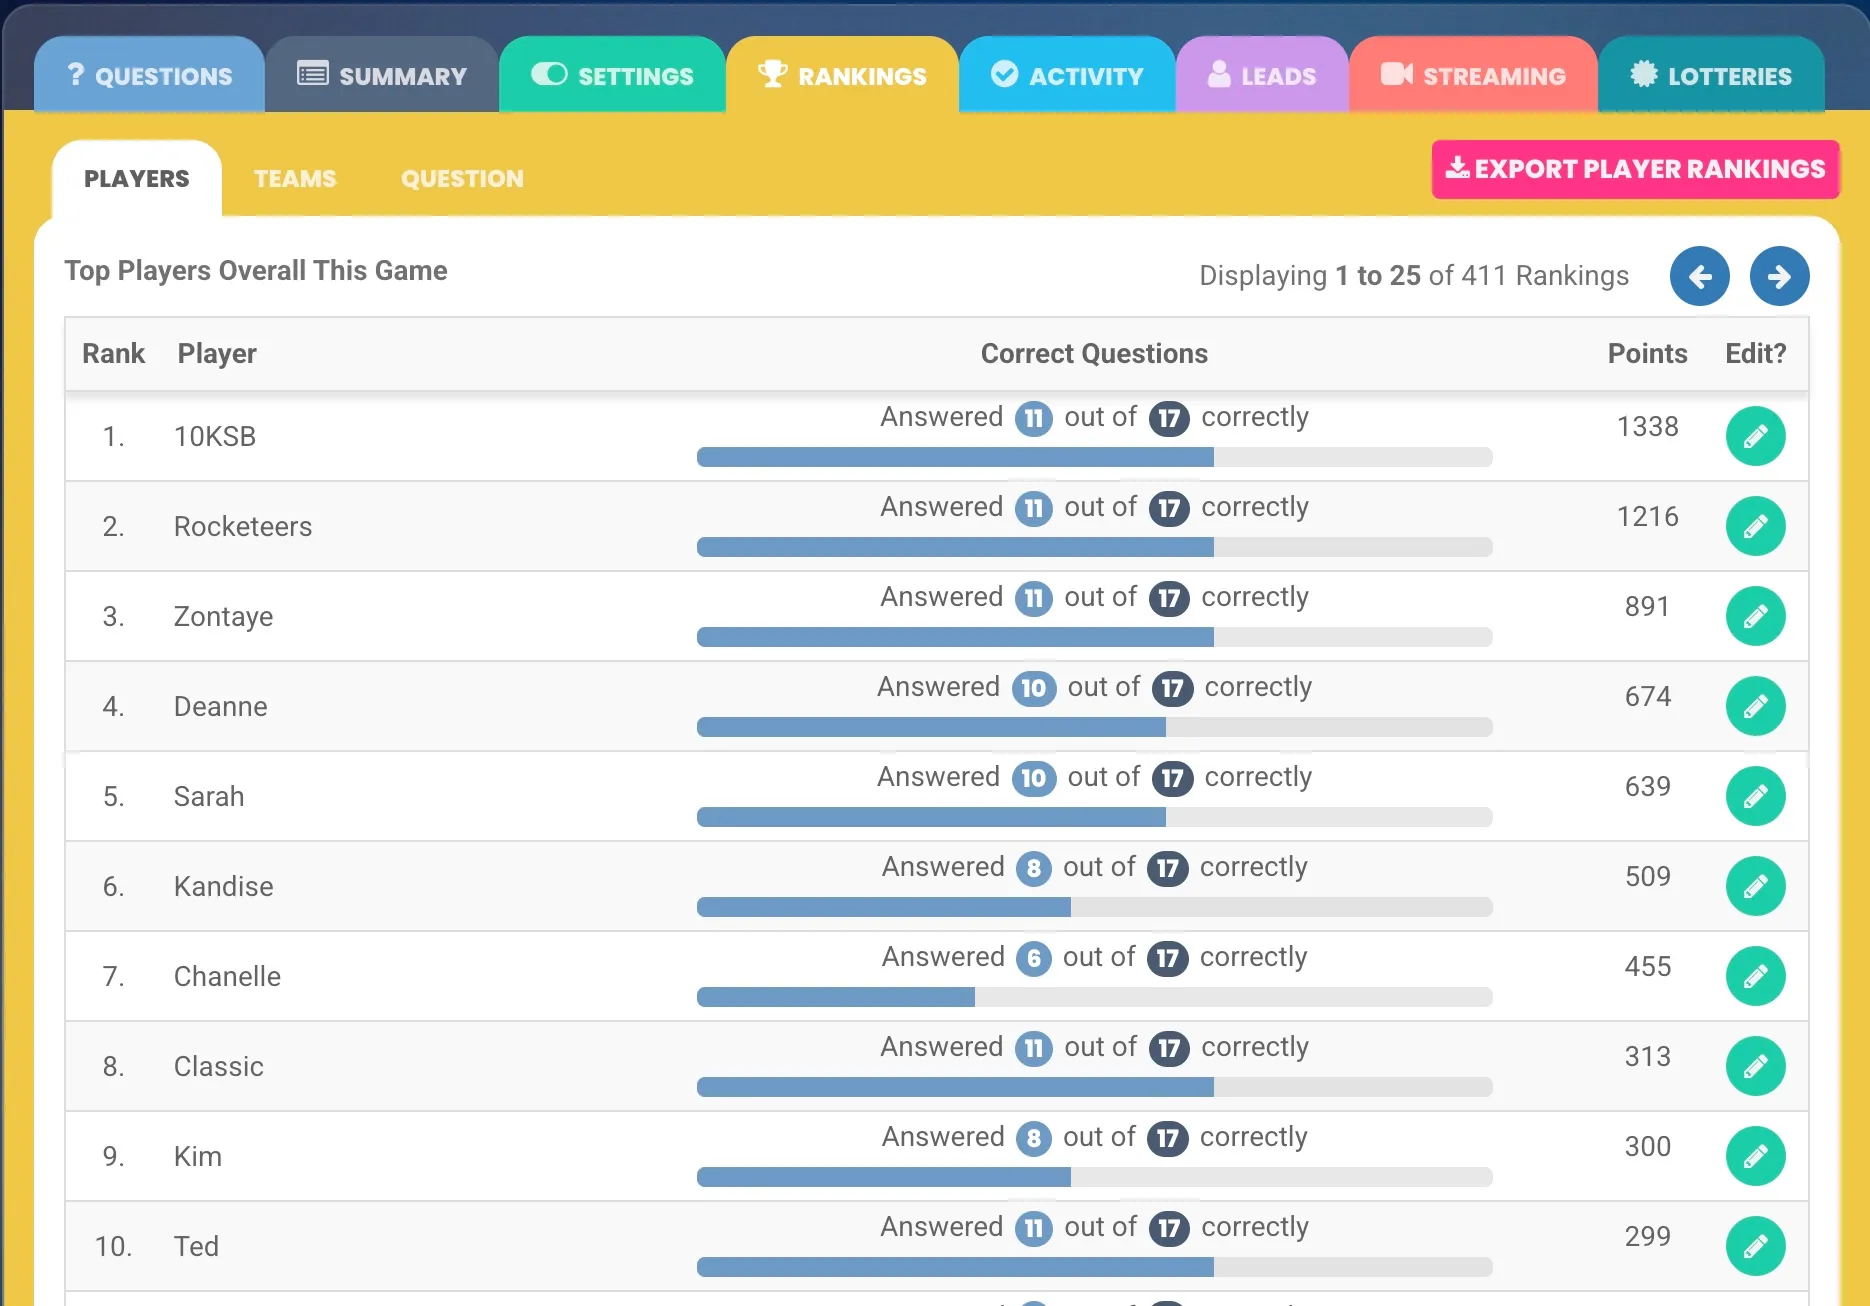Click player name Zontaye
The height and width of the screenshot is (1306, 1870).
223,616
